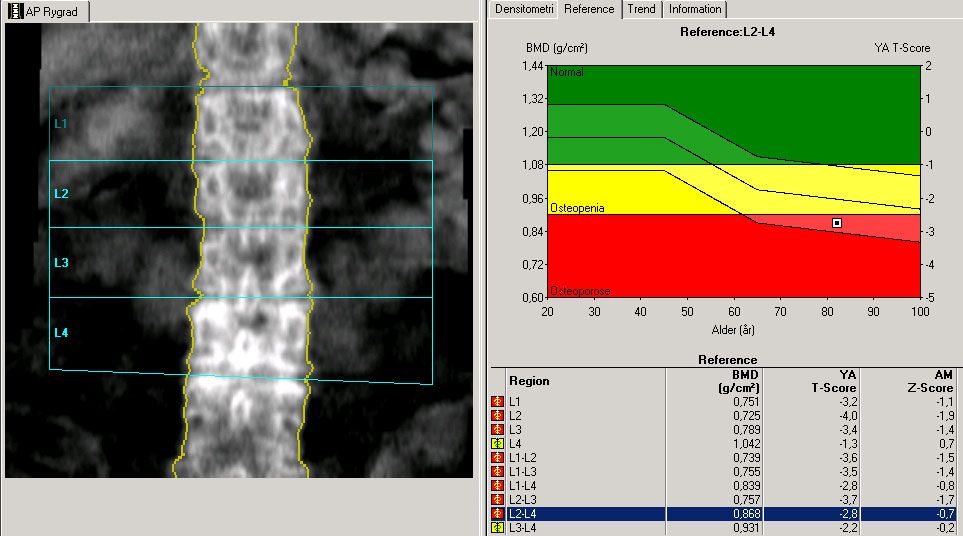
Task: Click the red status icon beside L1-L4
Action: tap(497, 486)
